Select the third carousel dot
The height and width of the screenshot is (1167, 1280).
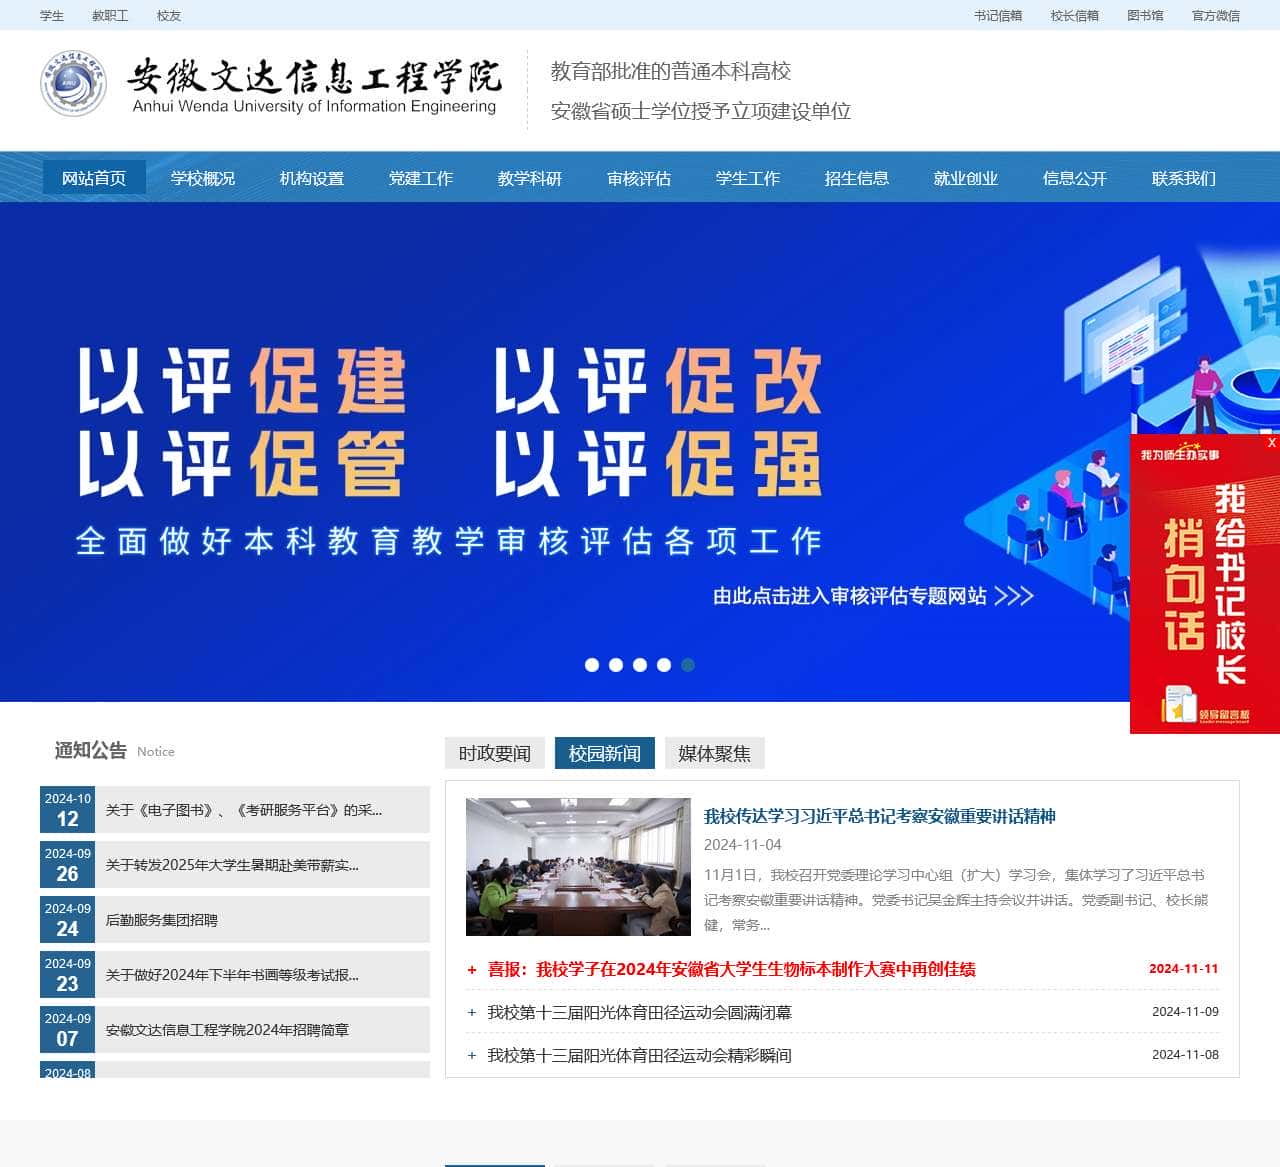tap(640, 665)
